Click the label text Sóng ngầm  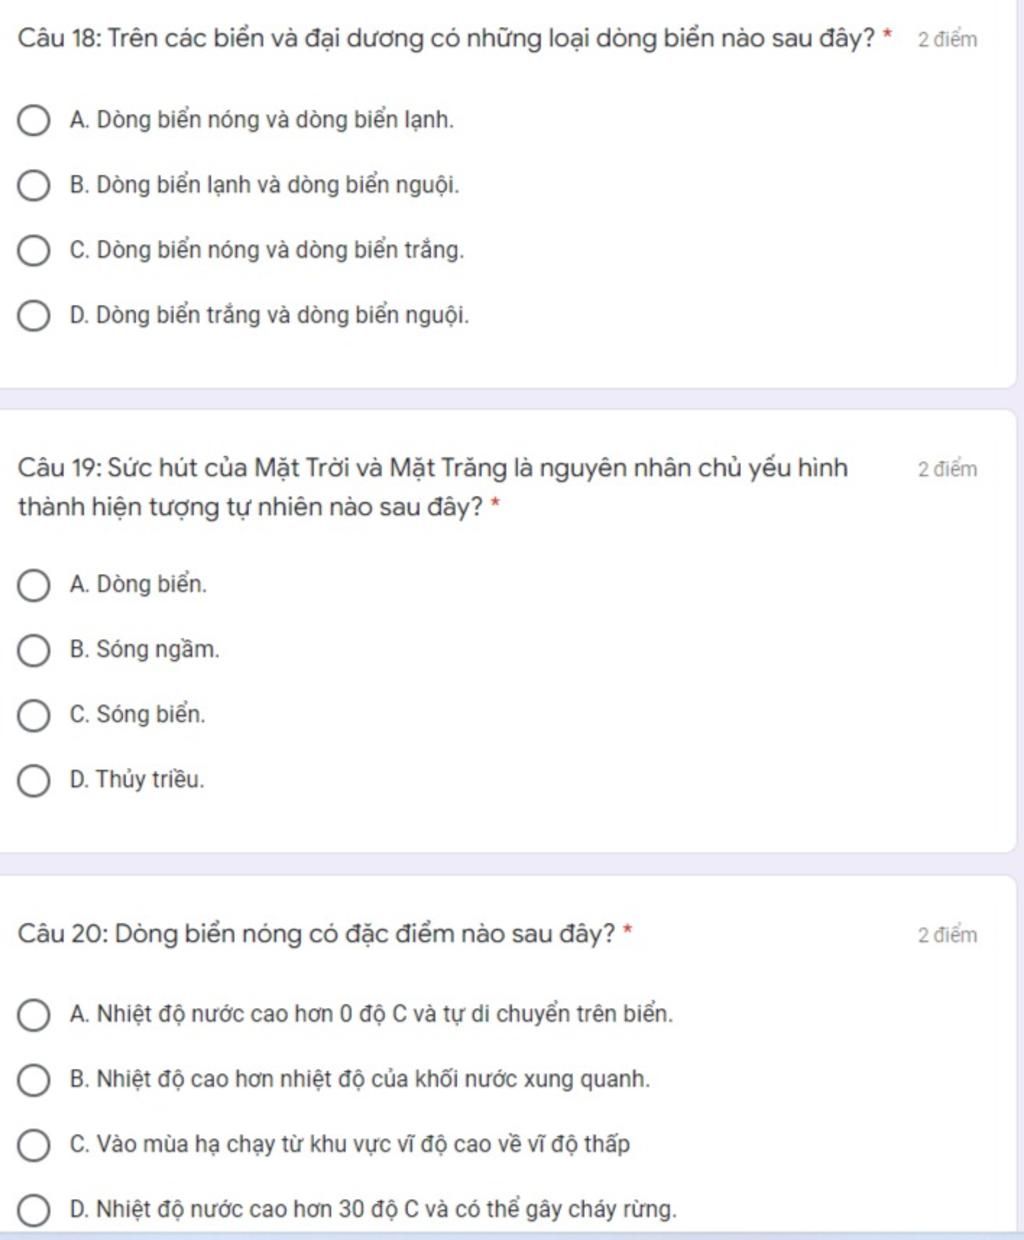(158, 650)
